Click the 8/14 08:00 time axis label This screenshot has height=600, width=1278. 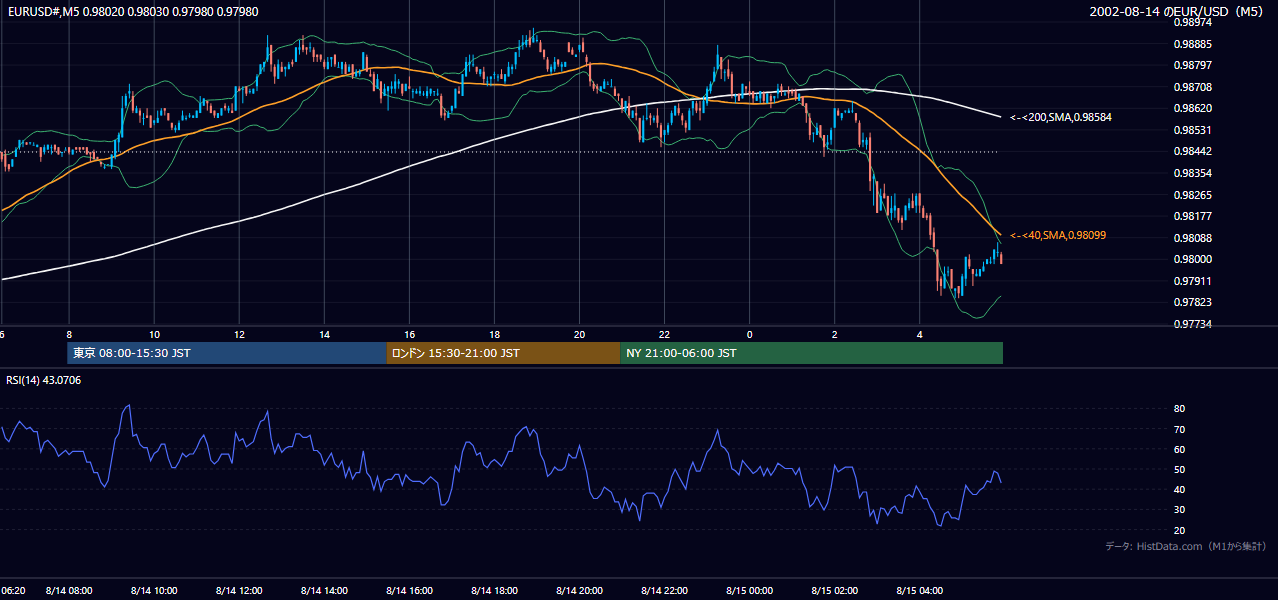coord(69,591)
